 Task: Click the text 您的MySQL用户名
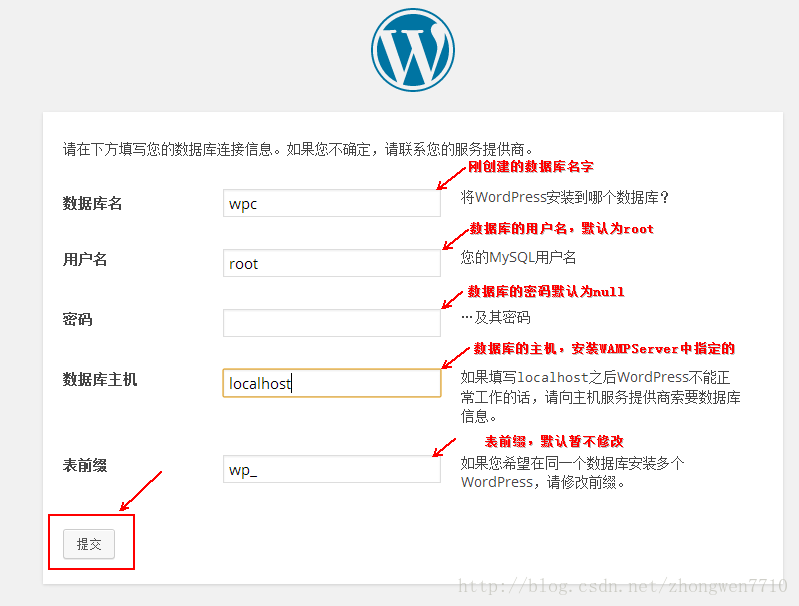pyautogui.click(x=518, y=257)
